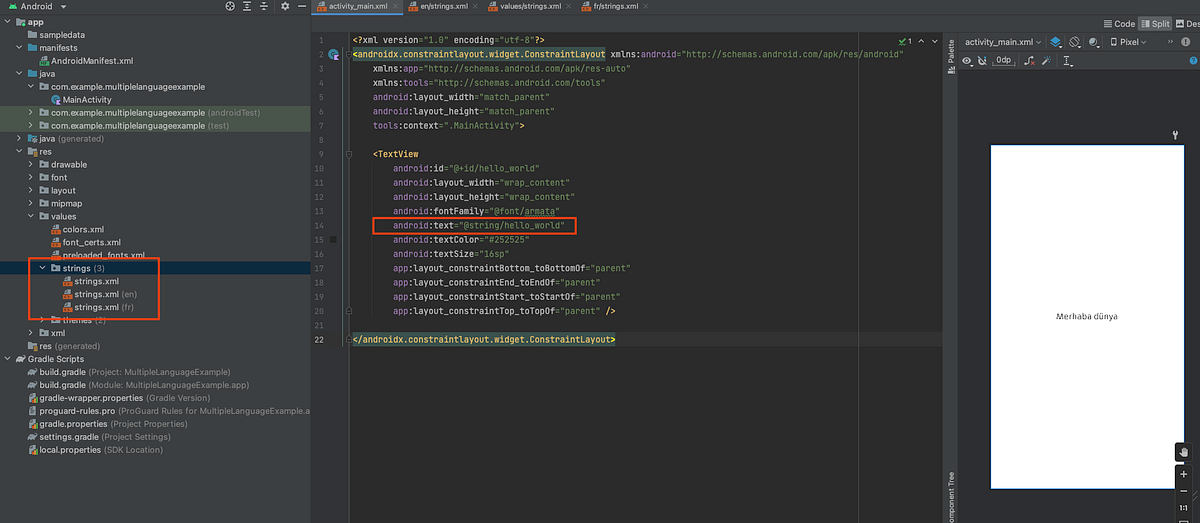The height and width of the screenshot is (523, 1200).
Task: Select MainActivity in project tree
Action: [81, 99]
